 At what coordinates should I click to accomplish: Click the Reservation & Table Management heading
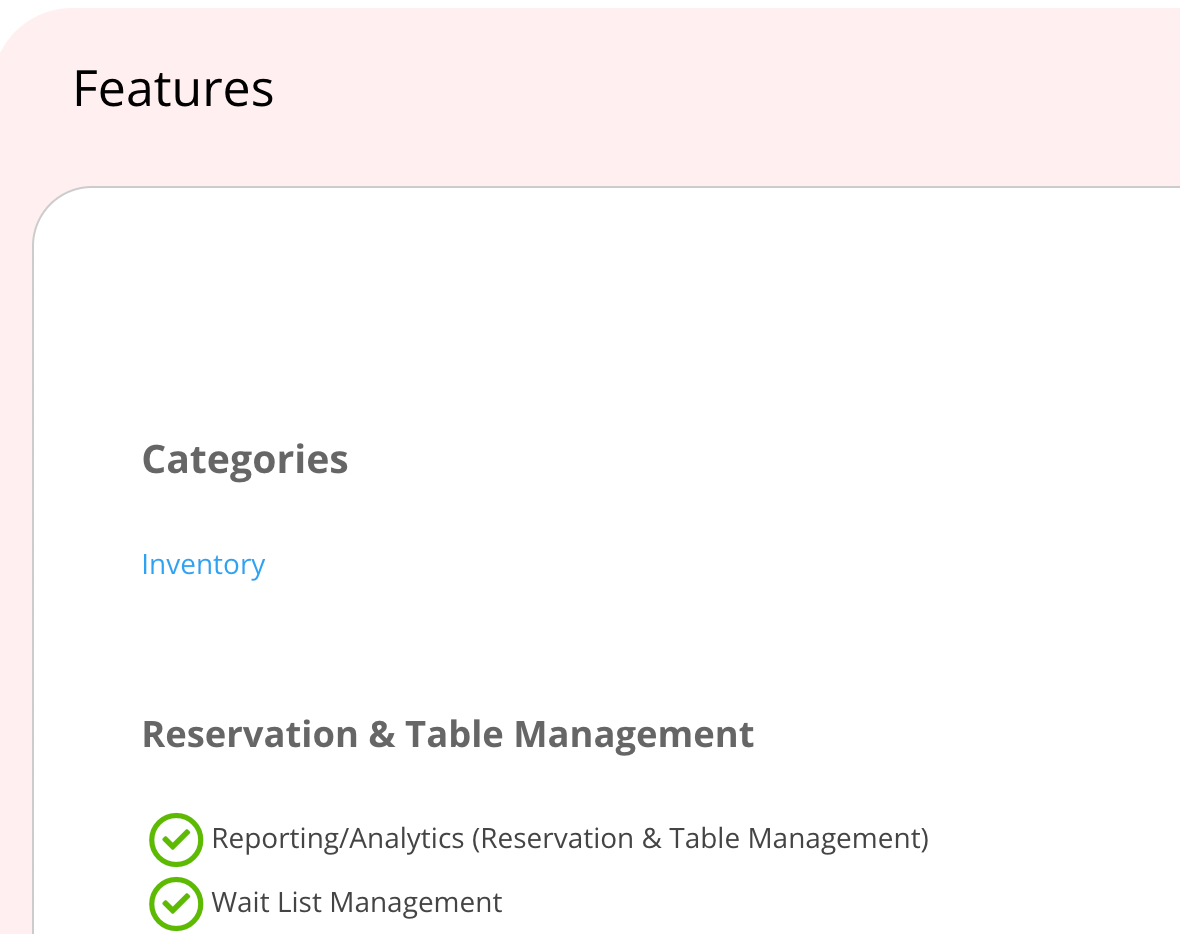448,734
